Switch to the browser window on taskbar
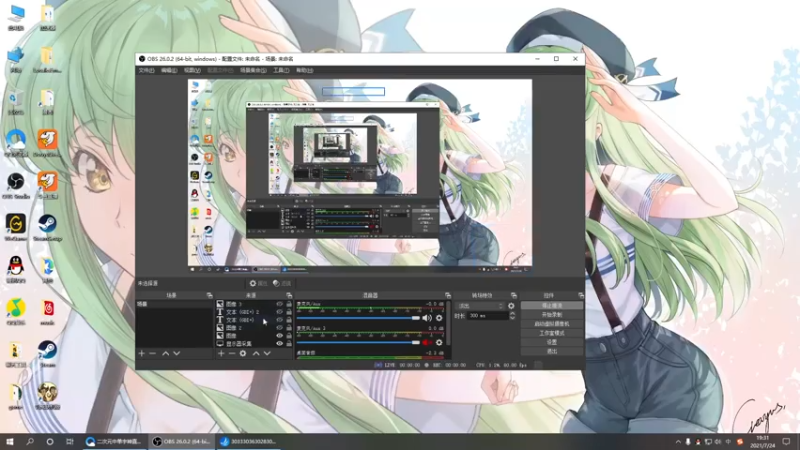This screenshot has height=450, width=800. 114,441
